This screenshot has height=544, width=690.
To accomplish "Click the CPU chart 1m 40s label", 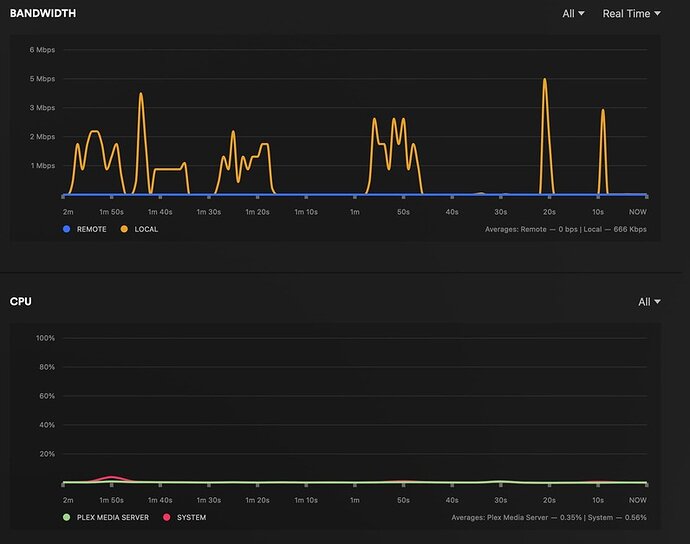I will click(x=160, y=500).
